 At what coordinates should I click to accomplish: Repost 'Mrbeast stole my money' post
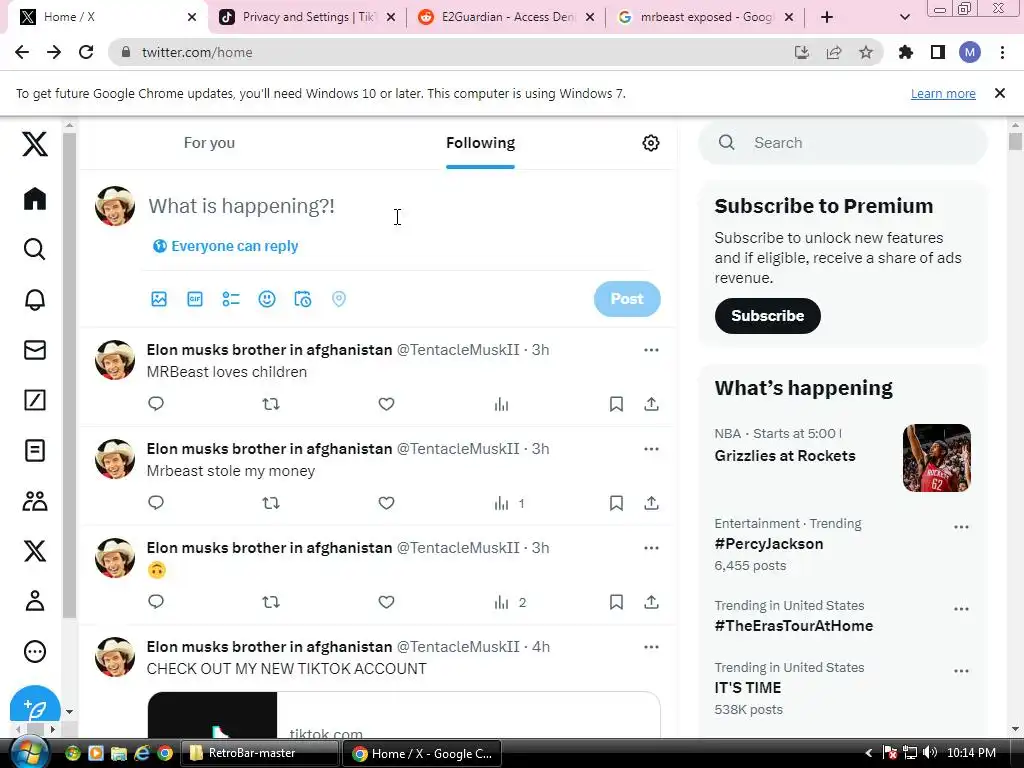(271, 503)
